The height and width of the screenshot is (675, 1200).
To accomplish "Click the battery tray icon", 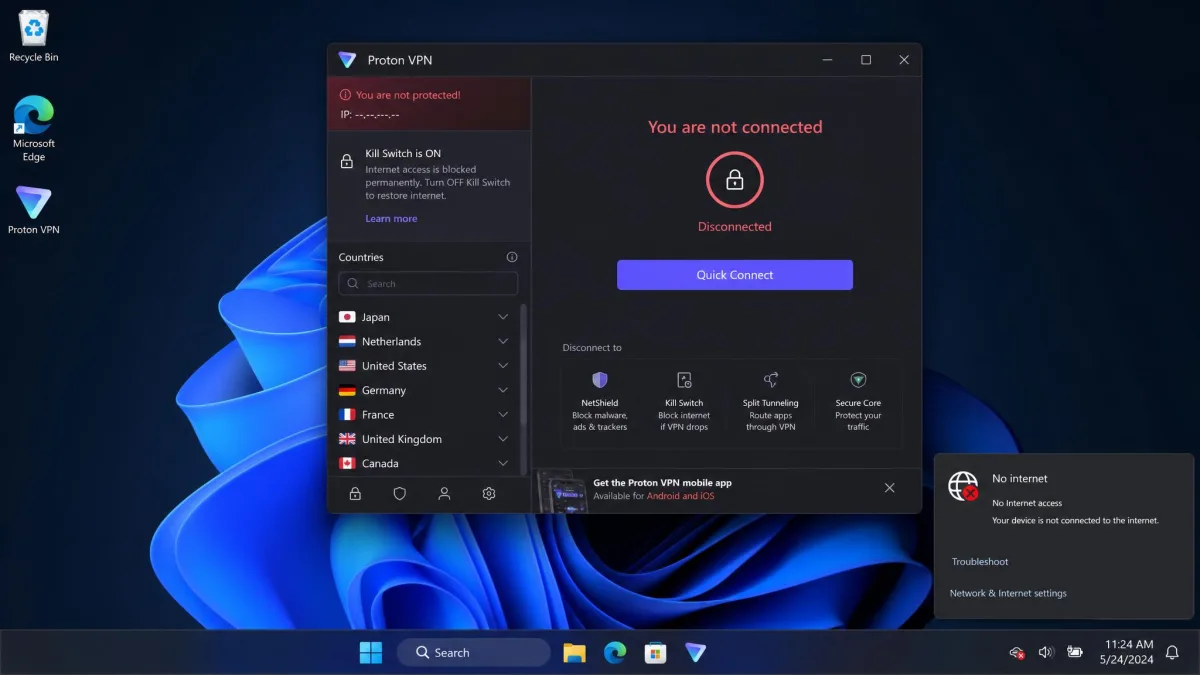I will click(1075, 652).
